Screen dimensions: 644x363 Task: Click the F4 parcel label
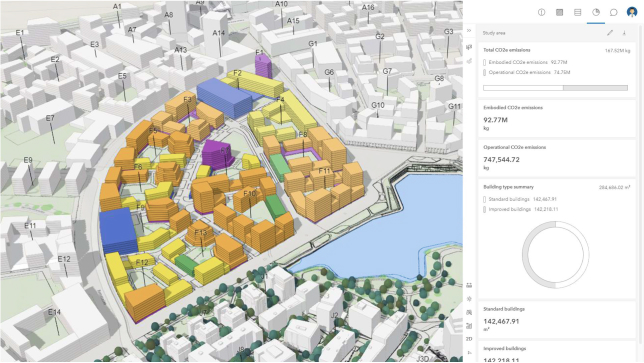pyautogui.click(x=281, y=99)
